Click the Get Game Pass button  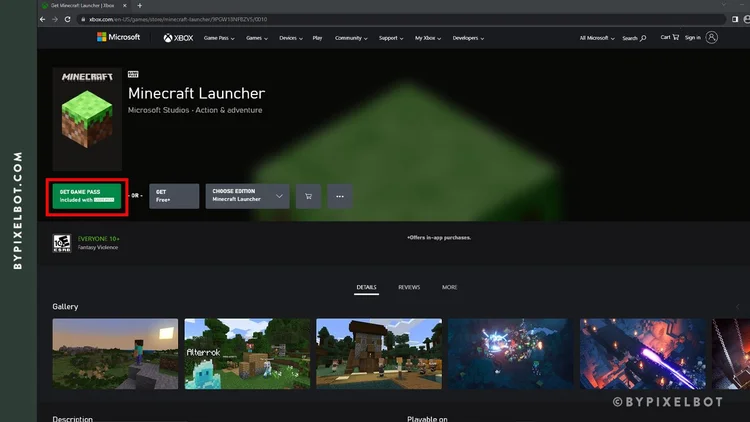click(x=87, y=196)
